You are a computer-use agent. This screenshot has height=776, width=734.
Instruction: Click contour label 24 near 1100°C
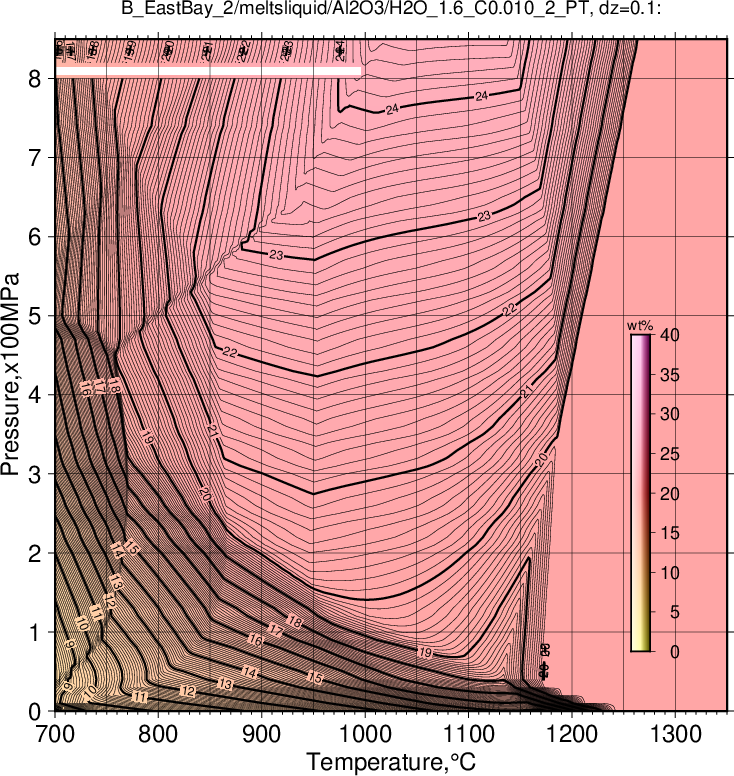coord(482,96)
